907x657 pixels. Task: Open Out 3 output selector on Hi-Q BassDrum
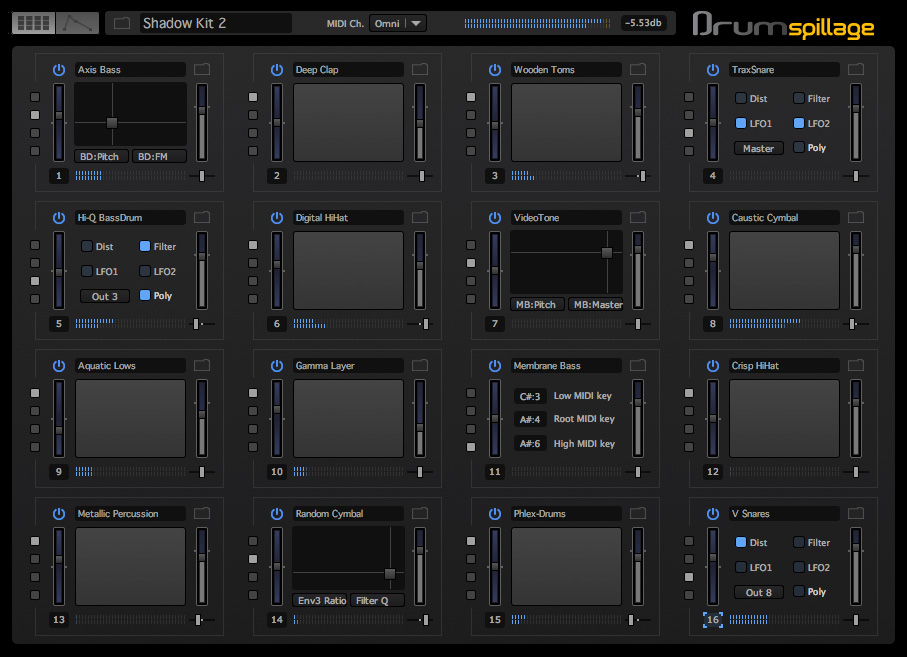pyautogui.click(x=105, y=297)
